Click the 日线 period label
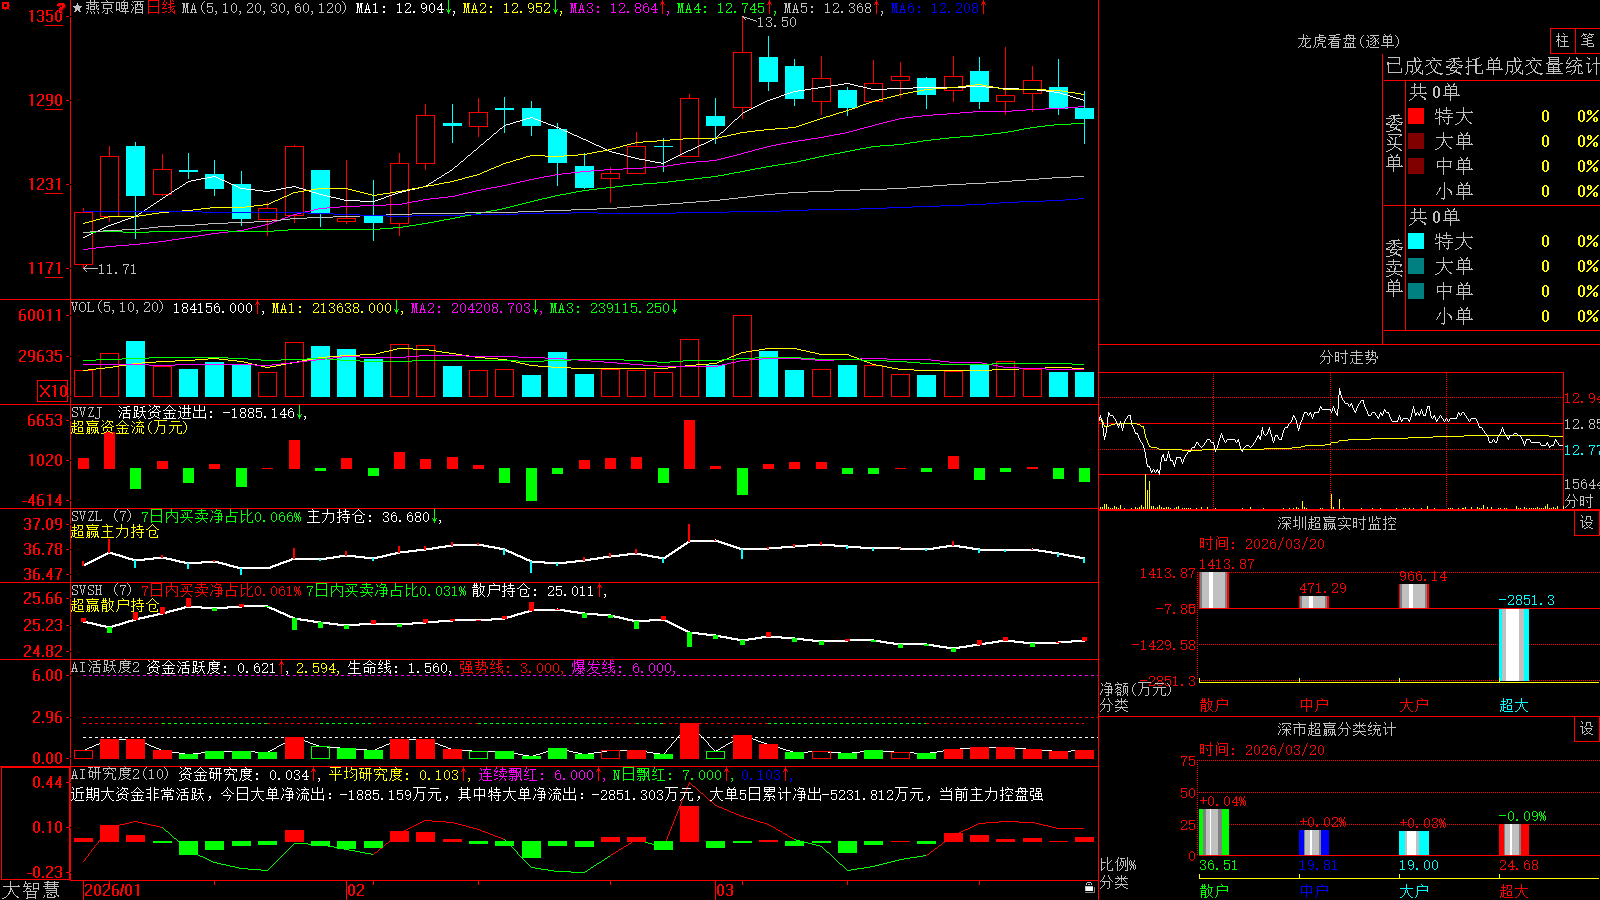 [161, 8]
